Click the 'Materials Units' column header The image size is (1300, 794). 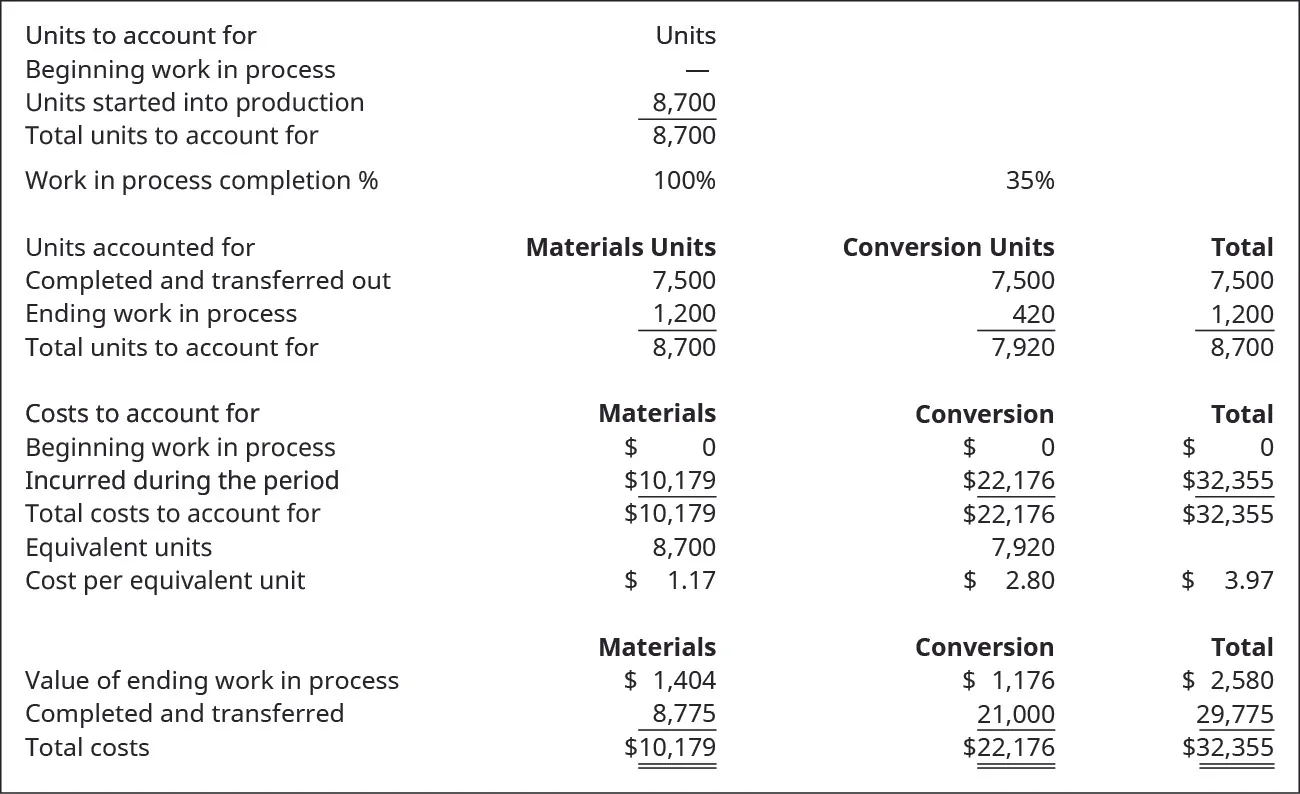pyautogui.click(x=621, y=248)
